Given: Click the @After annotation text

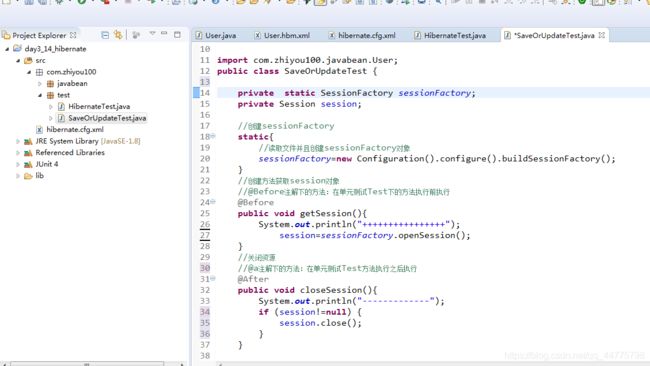Looking at the screenshot, I should pos(253,279).
